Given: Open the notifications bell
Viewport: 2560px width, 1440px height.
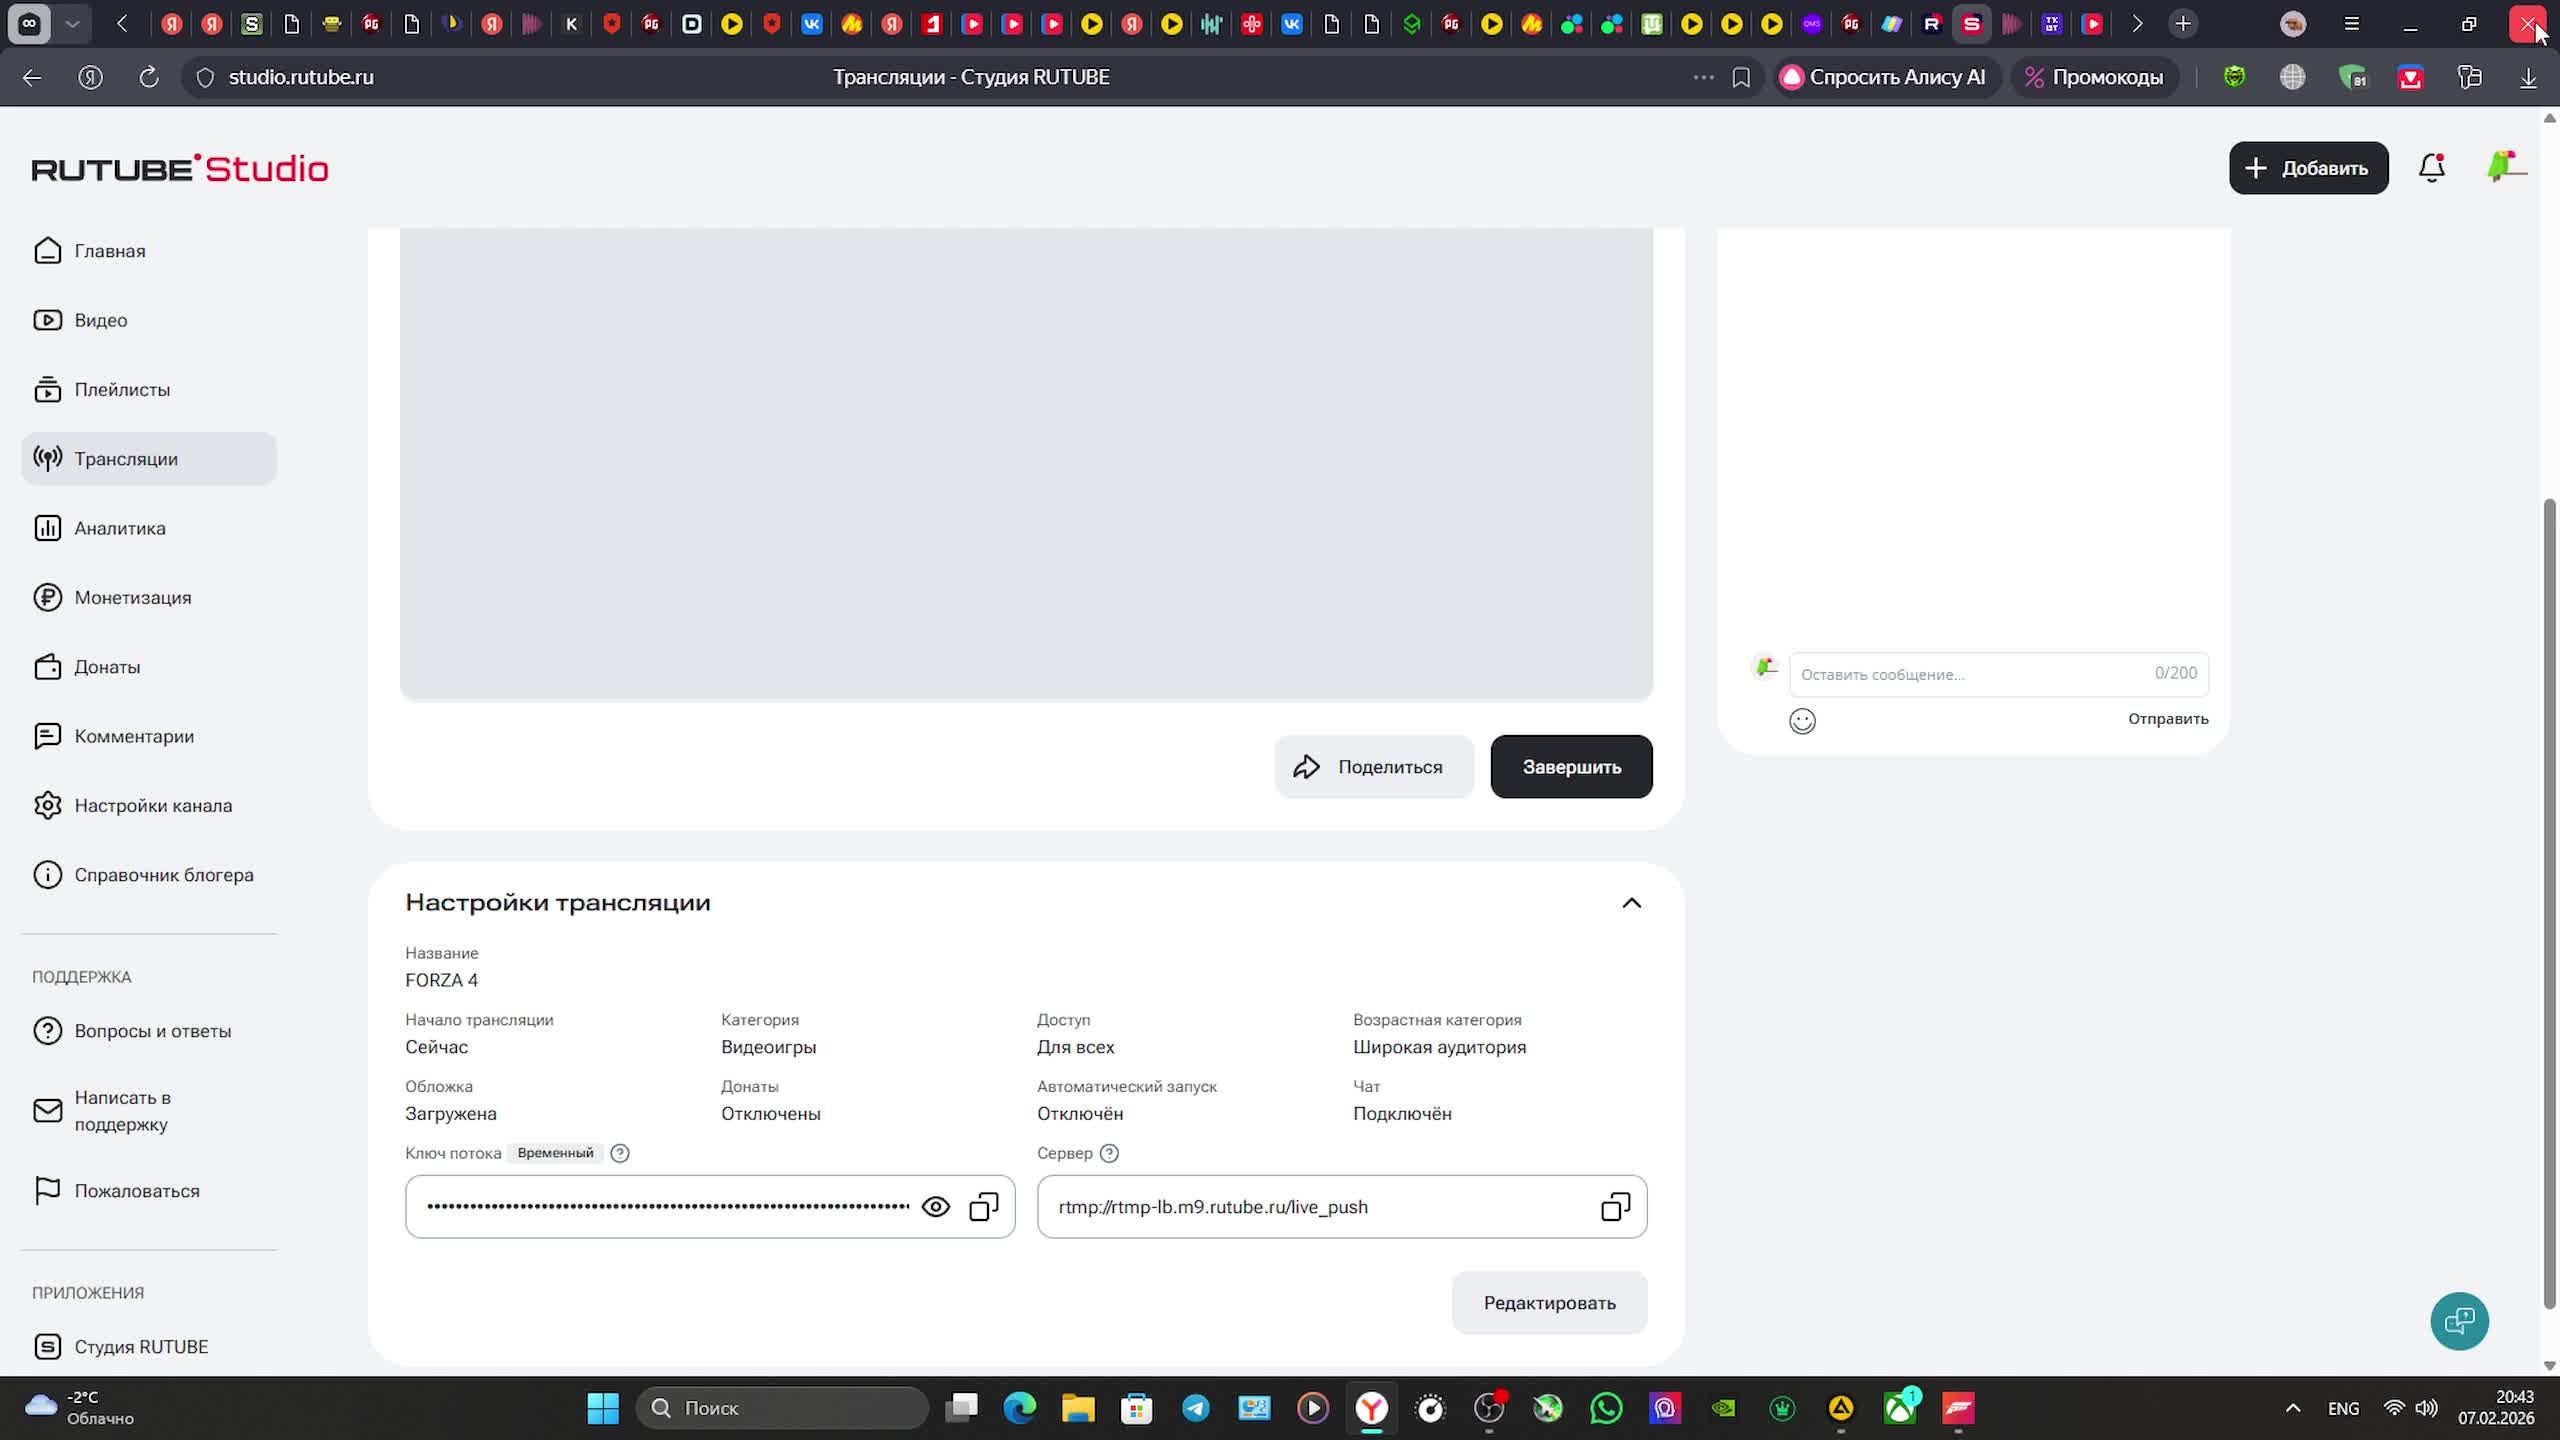Looking at the screenshot, I should pyautogui.click(x=2431, y=168).
